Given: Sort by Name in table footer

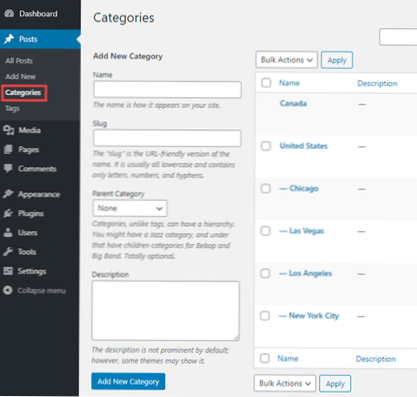Looking at the screenshot, I should pyautogui.click(x=288, y=359).
